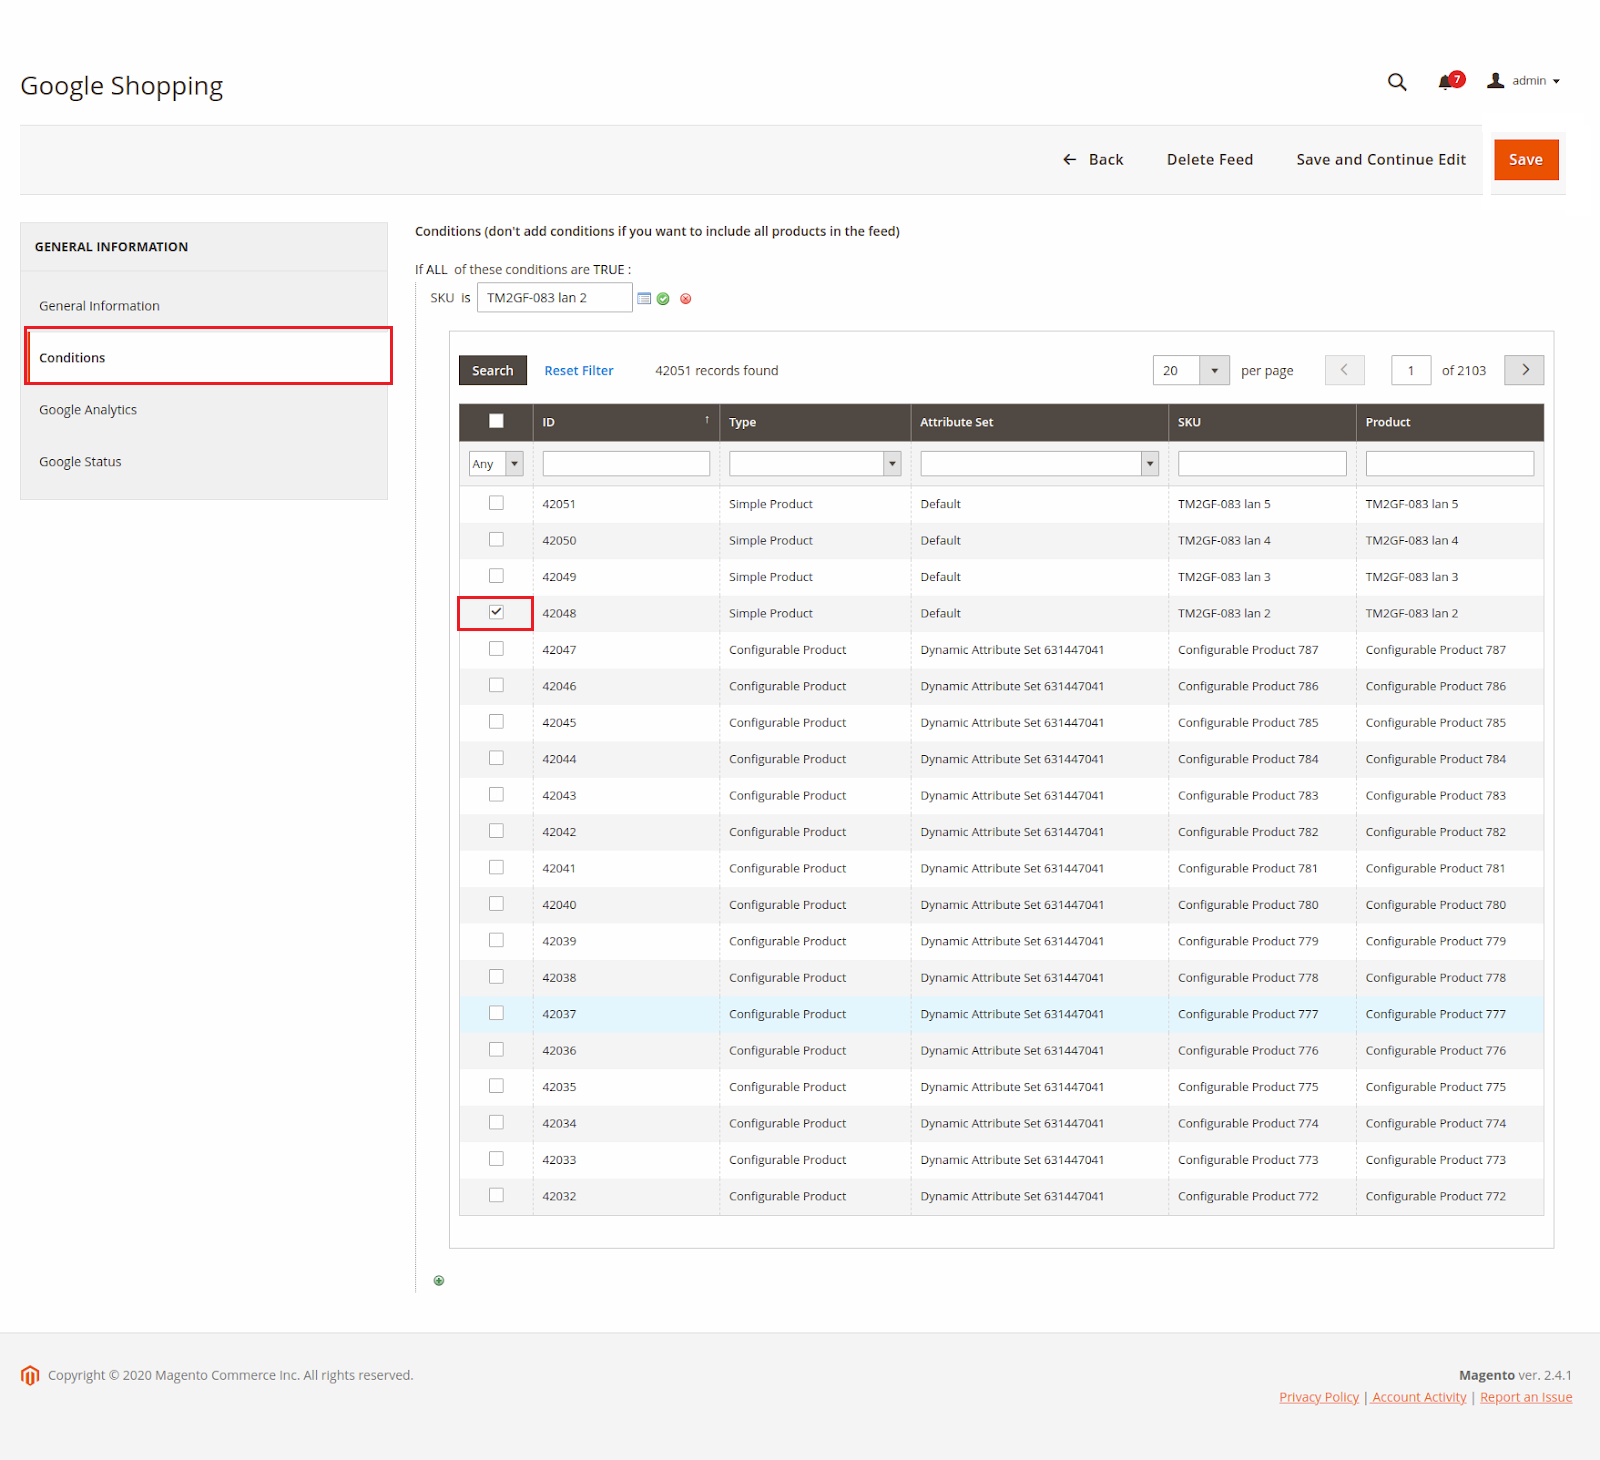Focus the Product name filter input field
The image size is (1600, 1460).
[x=1450, y=464]
